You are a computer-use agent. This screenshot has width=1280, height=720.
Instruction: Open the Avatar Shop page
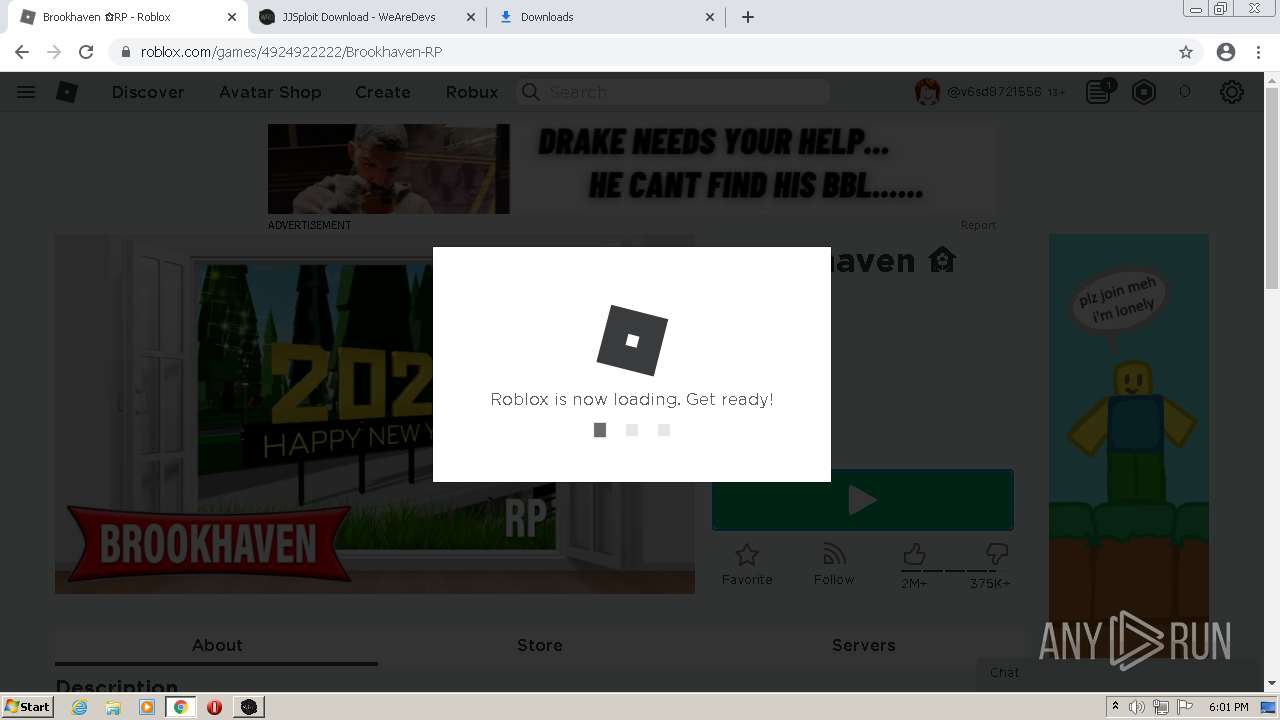270,92
